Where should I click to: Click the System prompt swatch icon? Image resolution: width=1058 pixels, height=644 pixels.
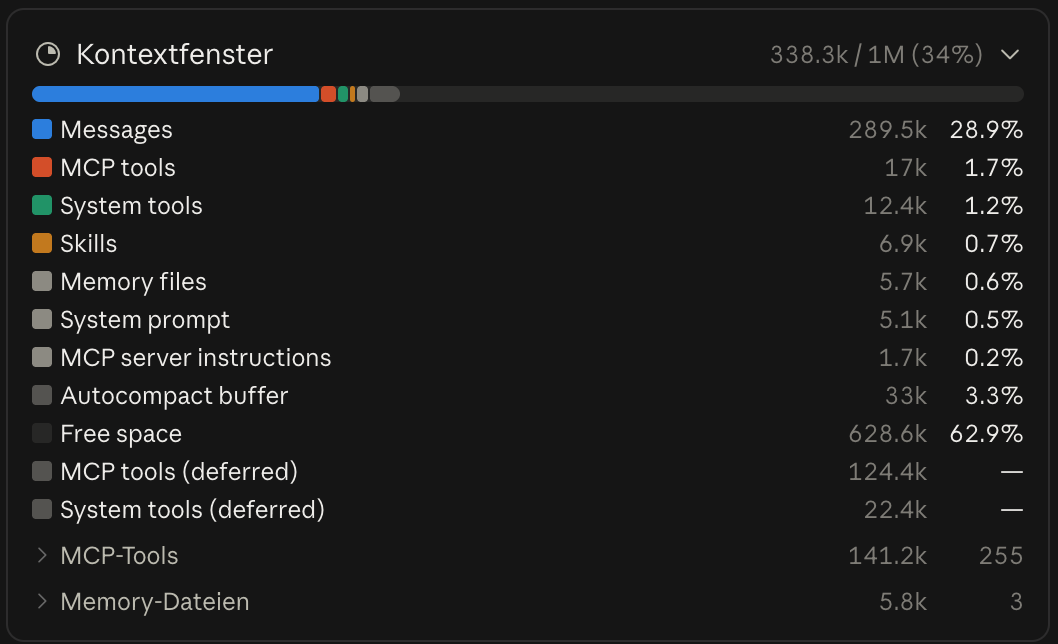coord(42,319)
